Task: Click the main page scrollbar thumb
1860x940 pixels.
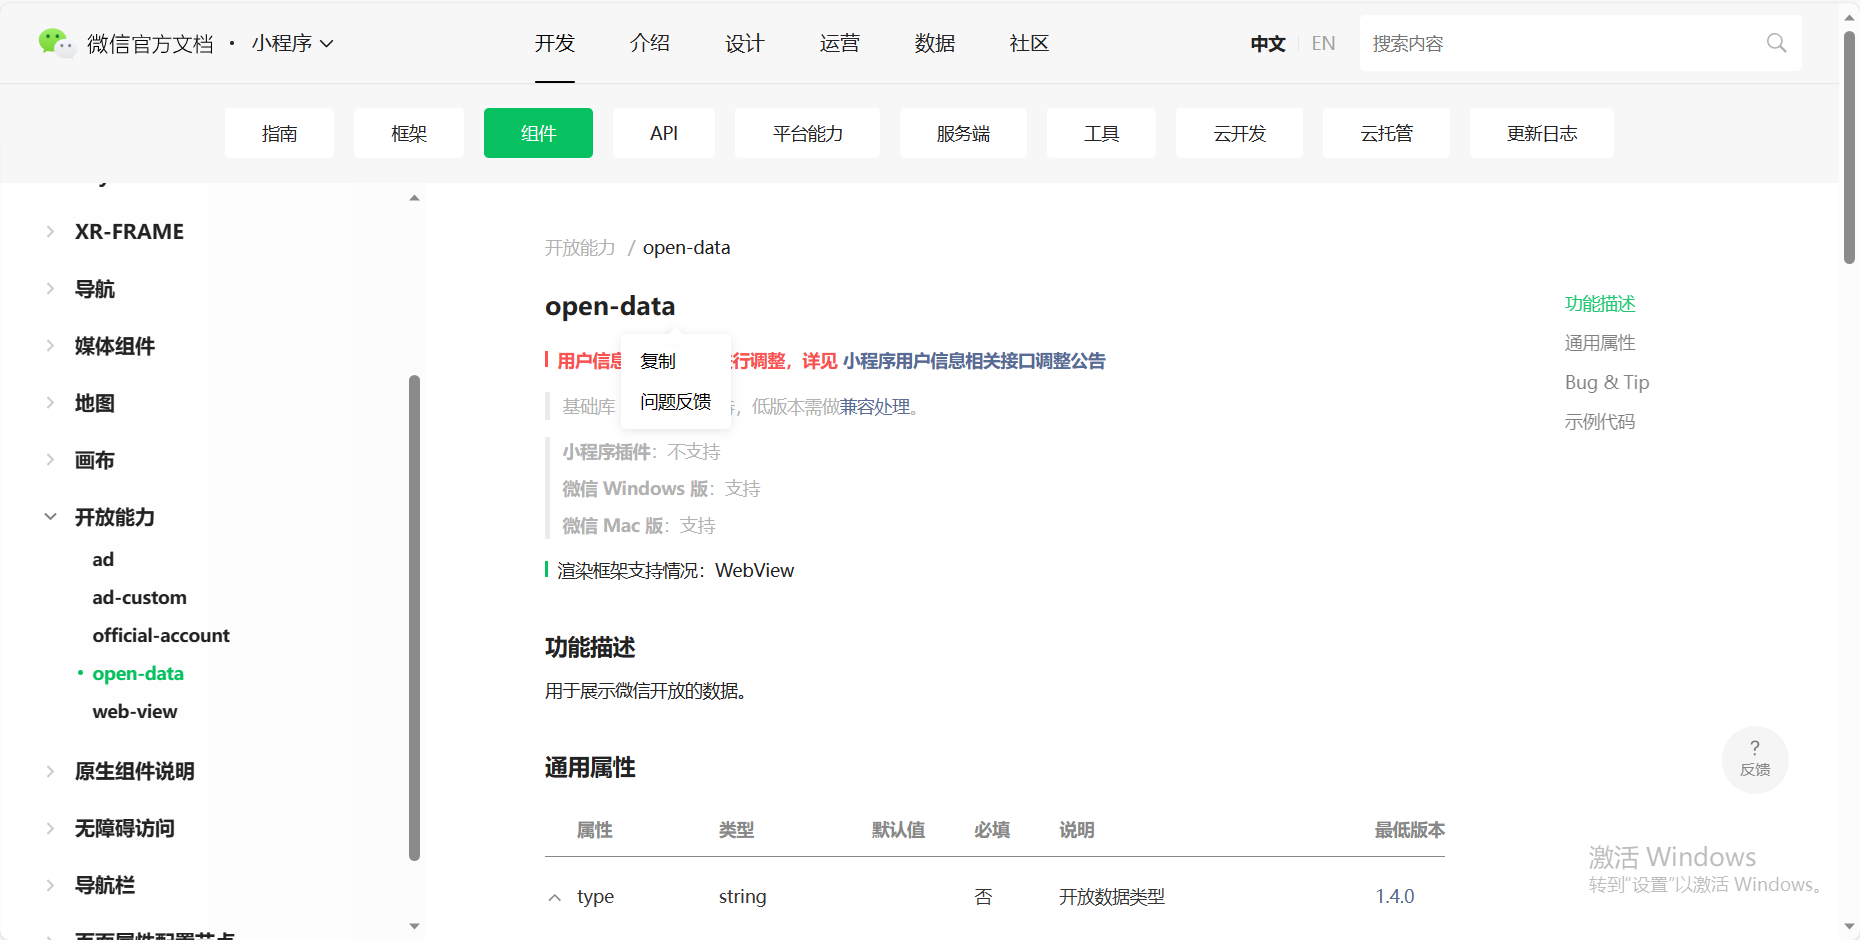Action: click(1850, 147)
